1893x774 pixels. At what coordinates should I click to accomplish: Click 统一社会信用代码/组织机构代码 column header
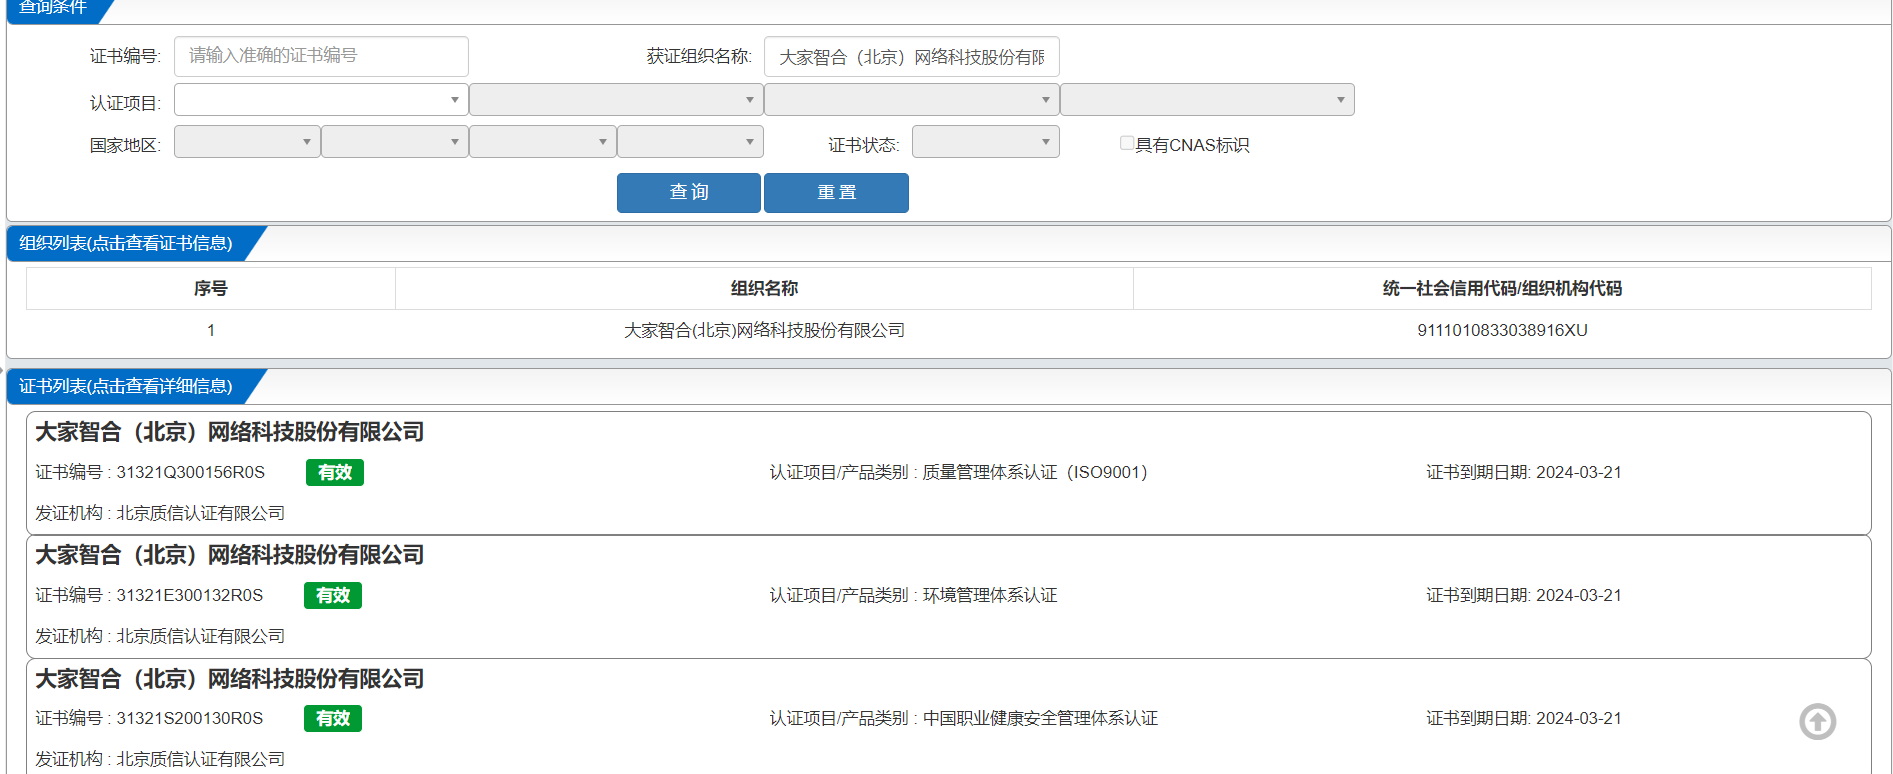point(1502,288)
